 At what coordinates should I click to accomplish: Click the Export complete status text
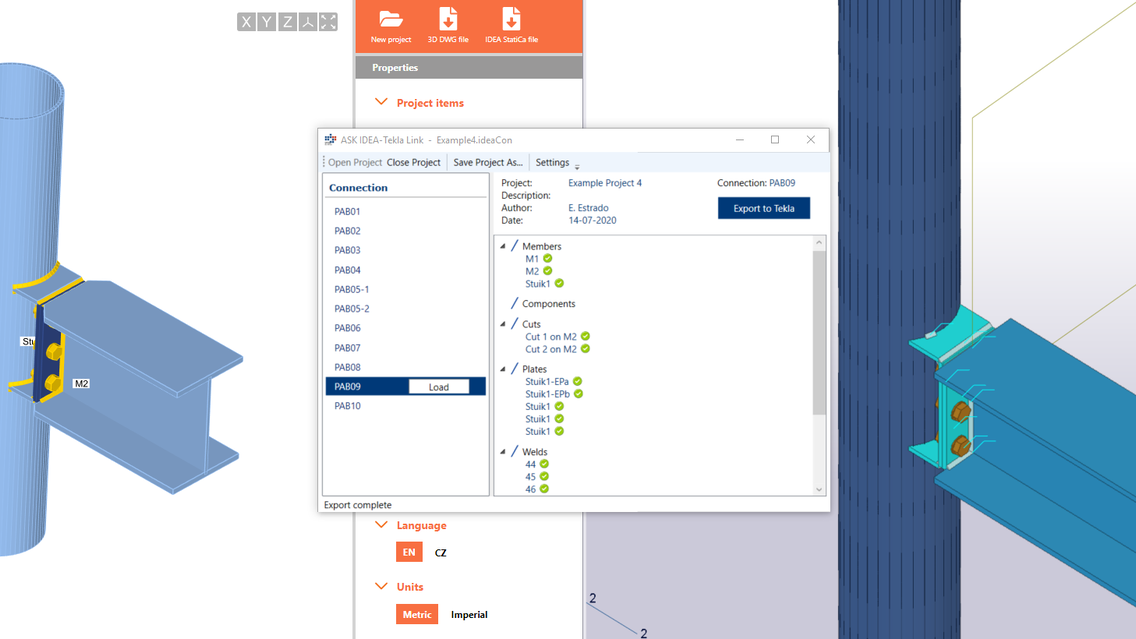point(357,505)
